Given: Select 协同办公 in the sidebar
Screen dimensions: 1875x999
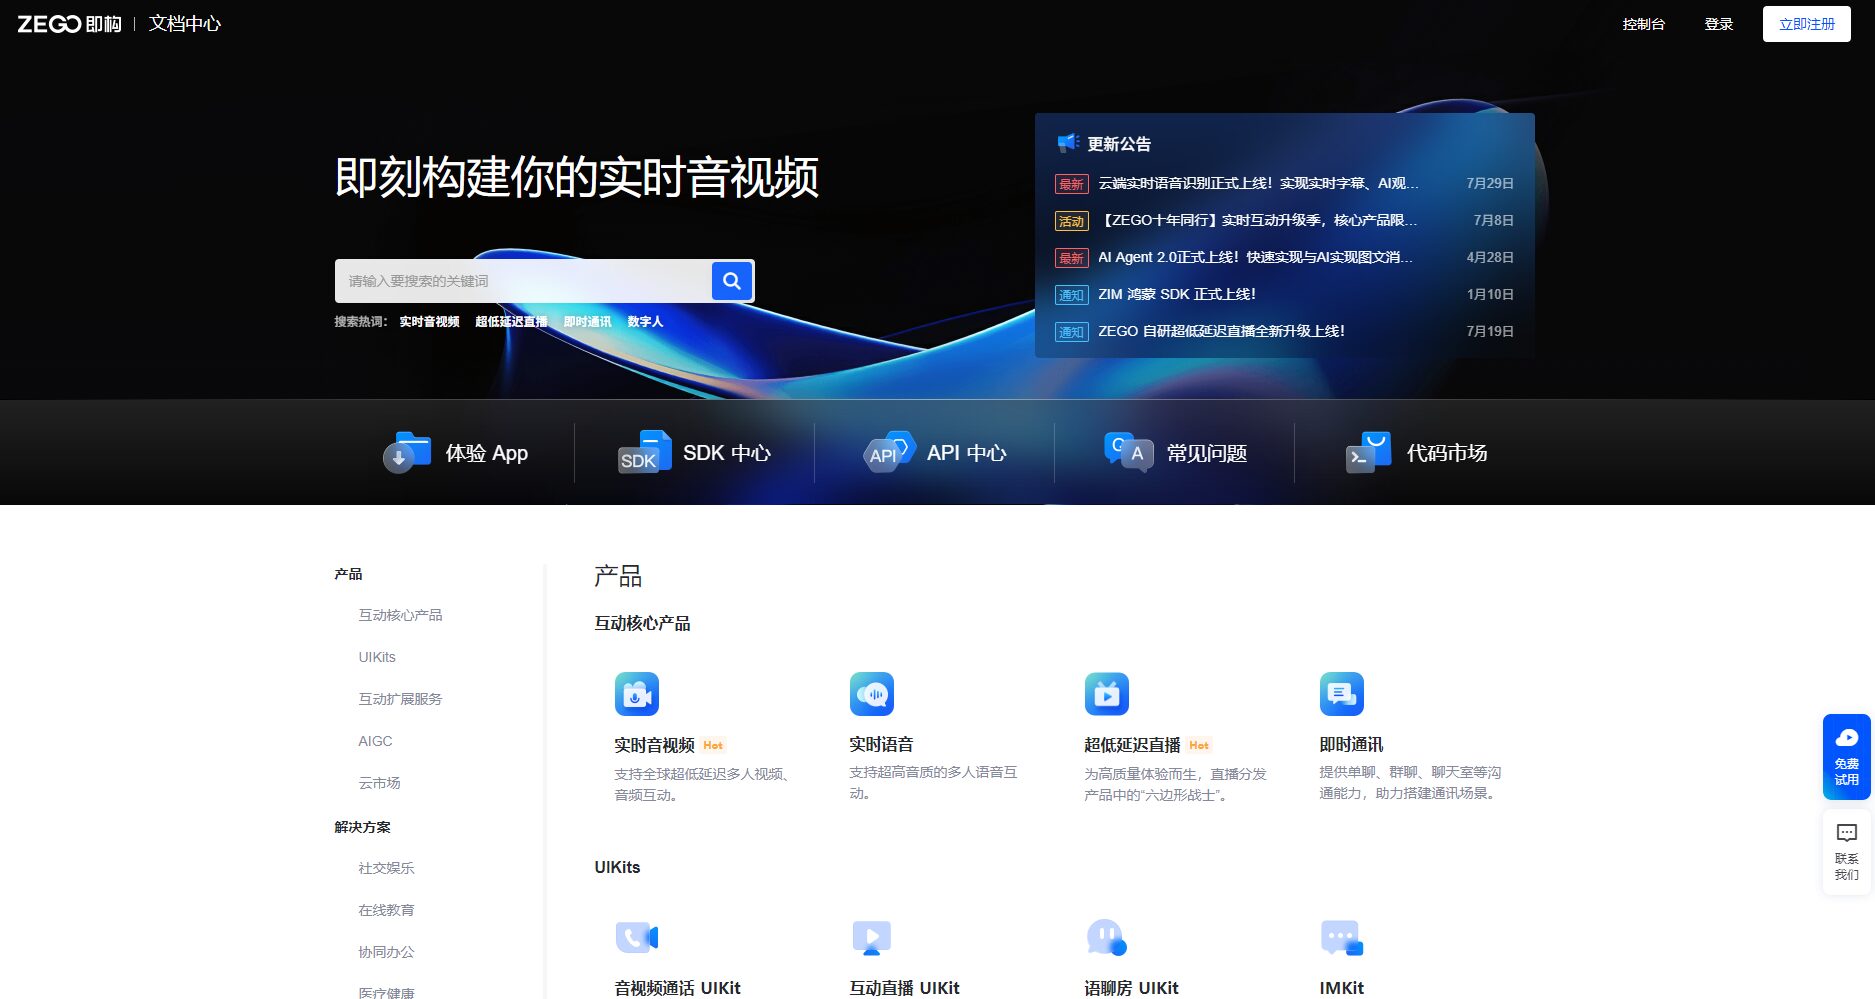Looking at the screenshot, I should 386,952.
